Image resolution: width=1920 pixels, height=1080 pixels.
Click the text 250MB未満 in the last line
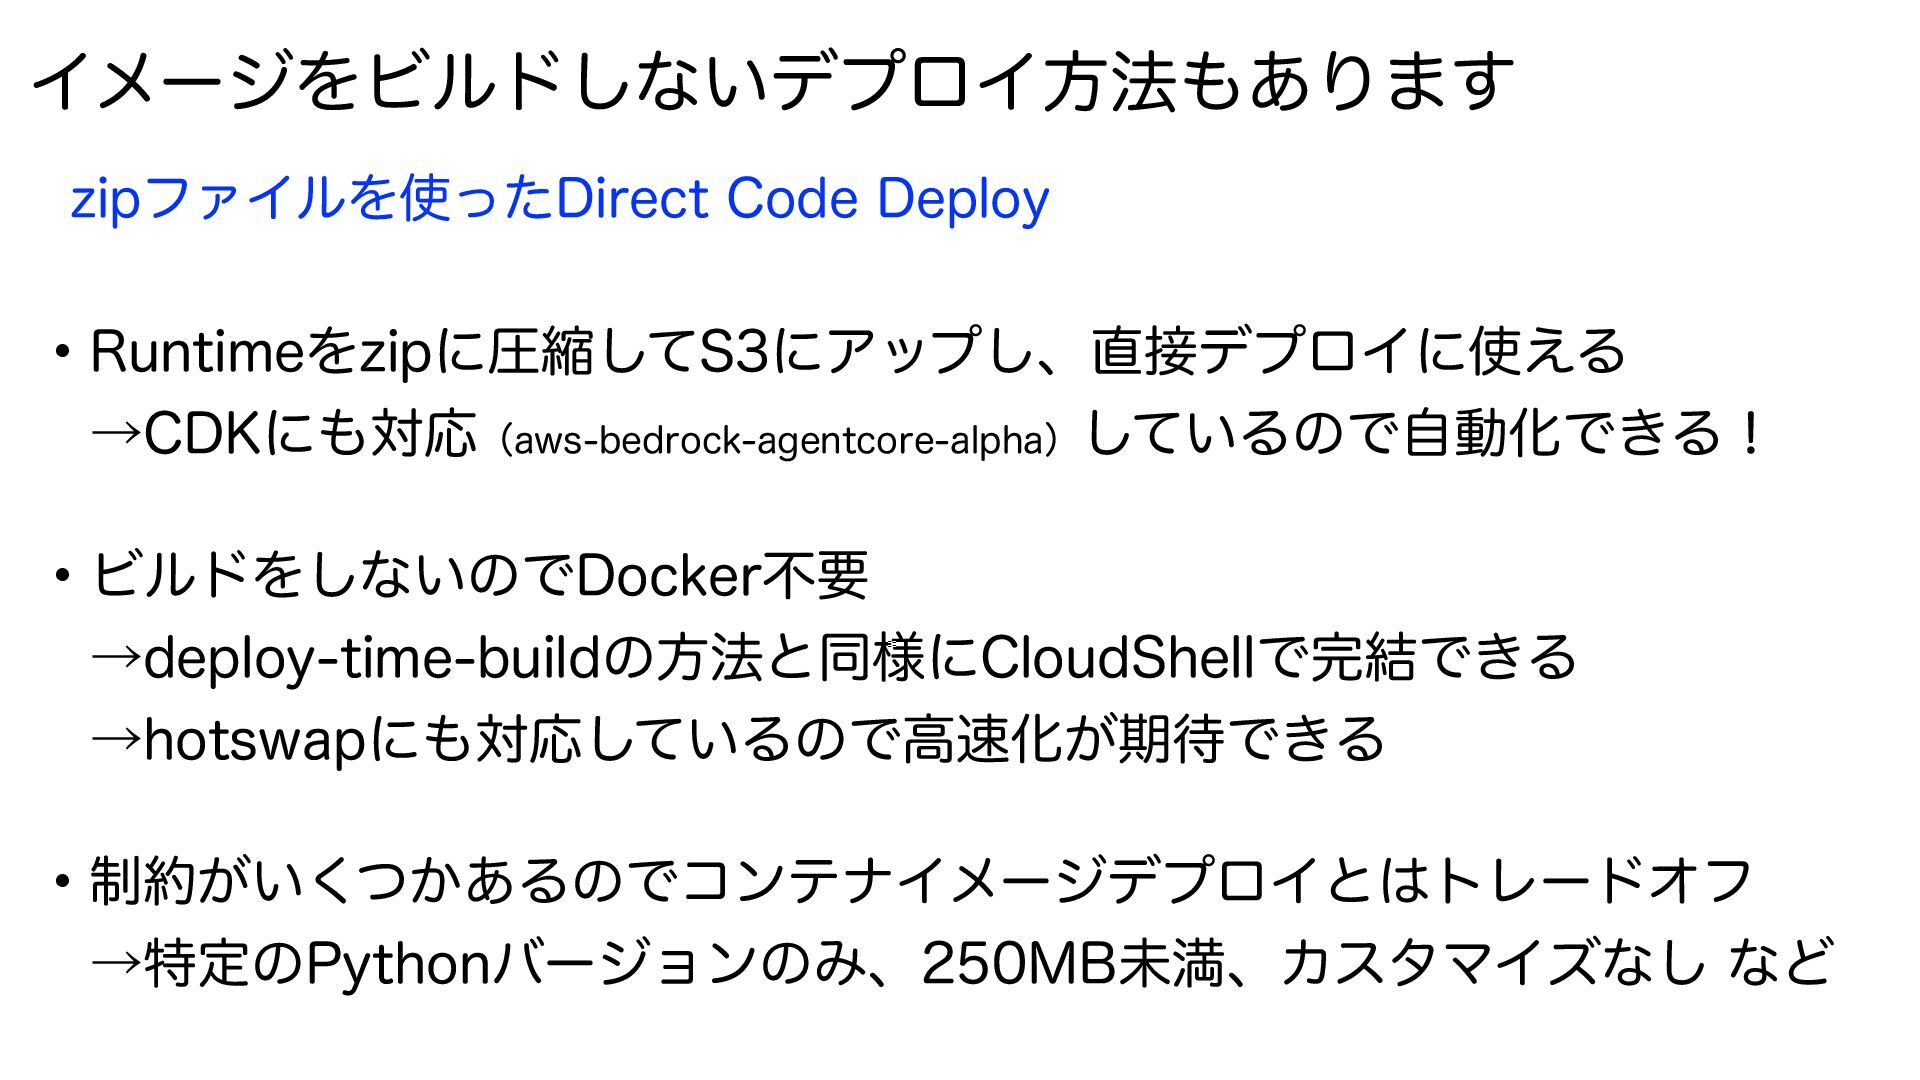(x=1073, y=963)
